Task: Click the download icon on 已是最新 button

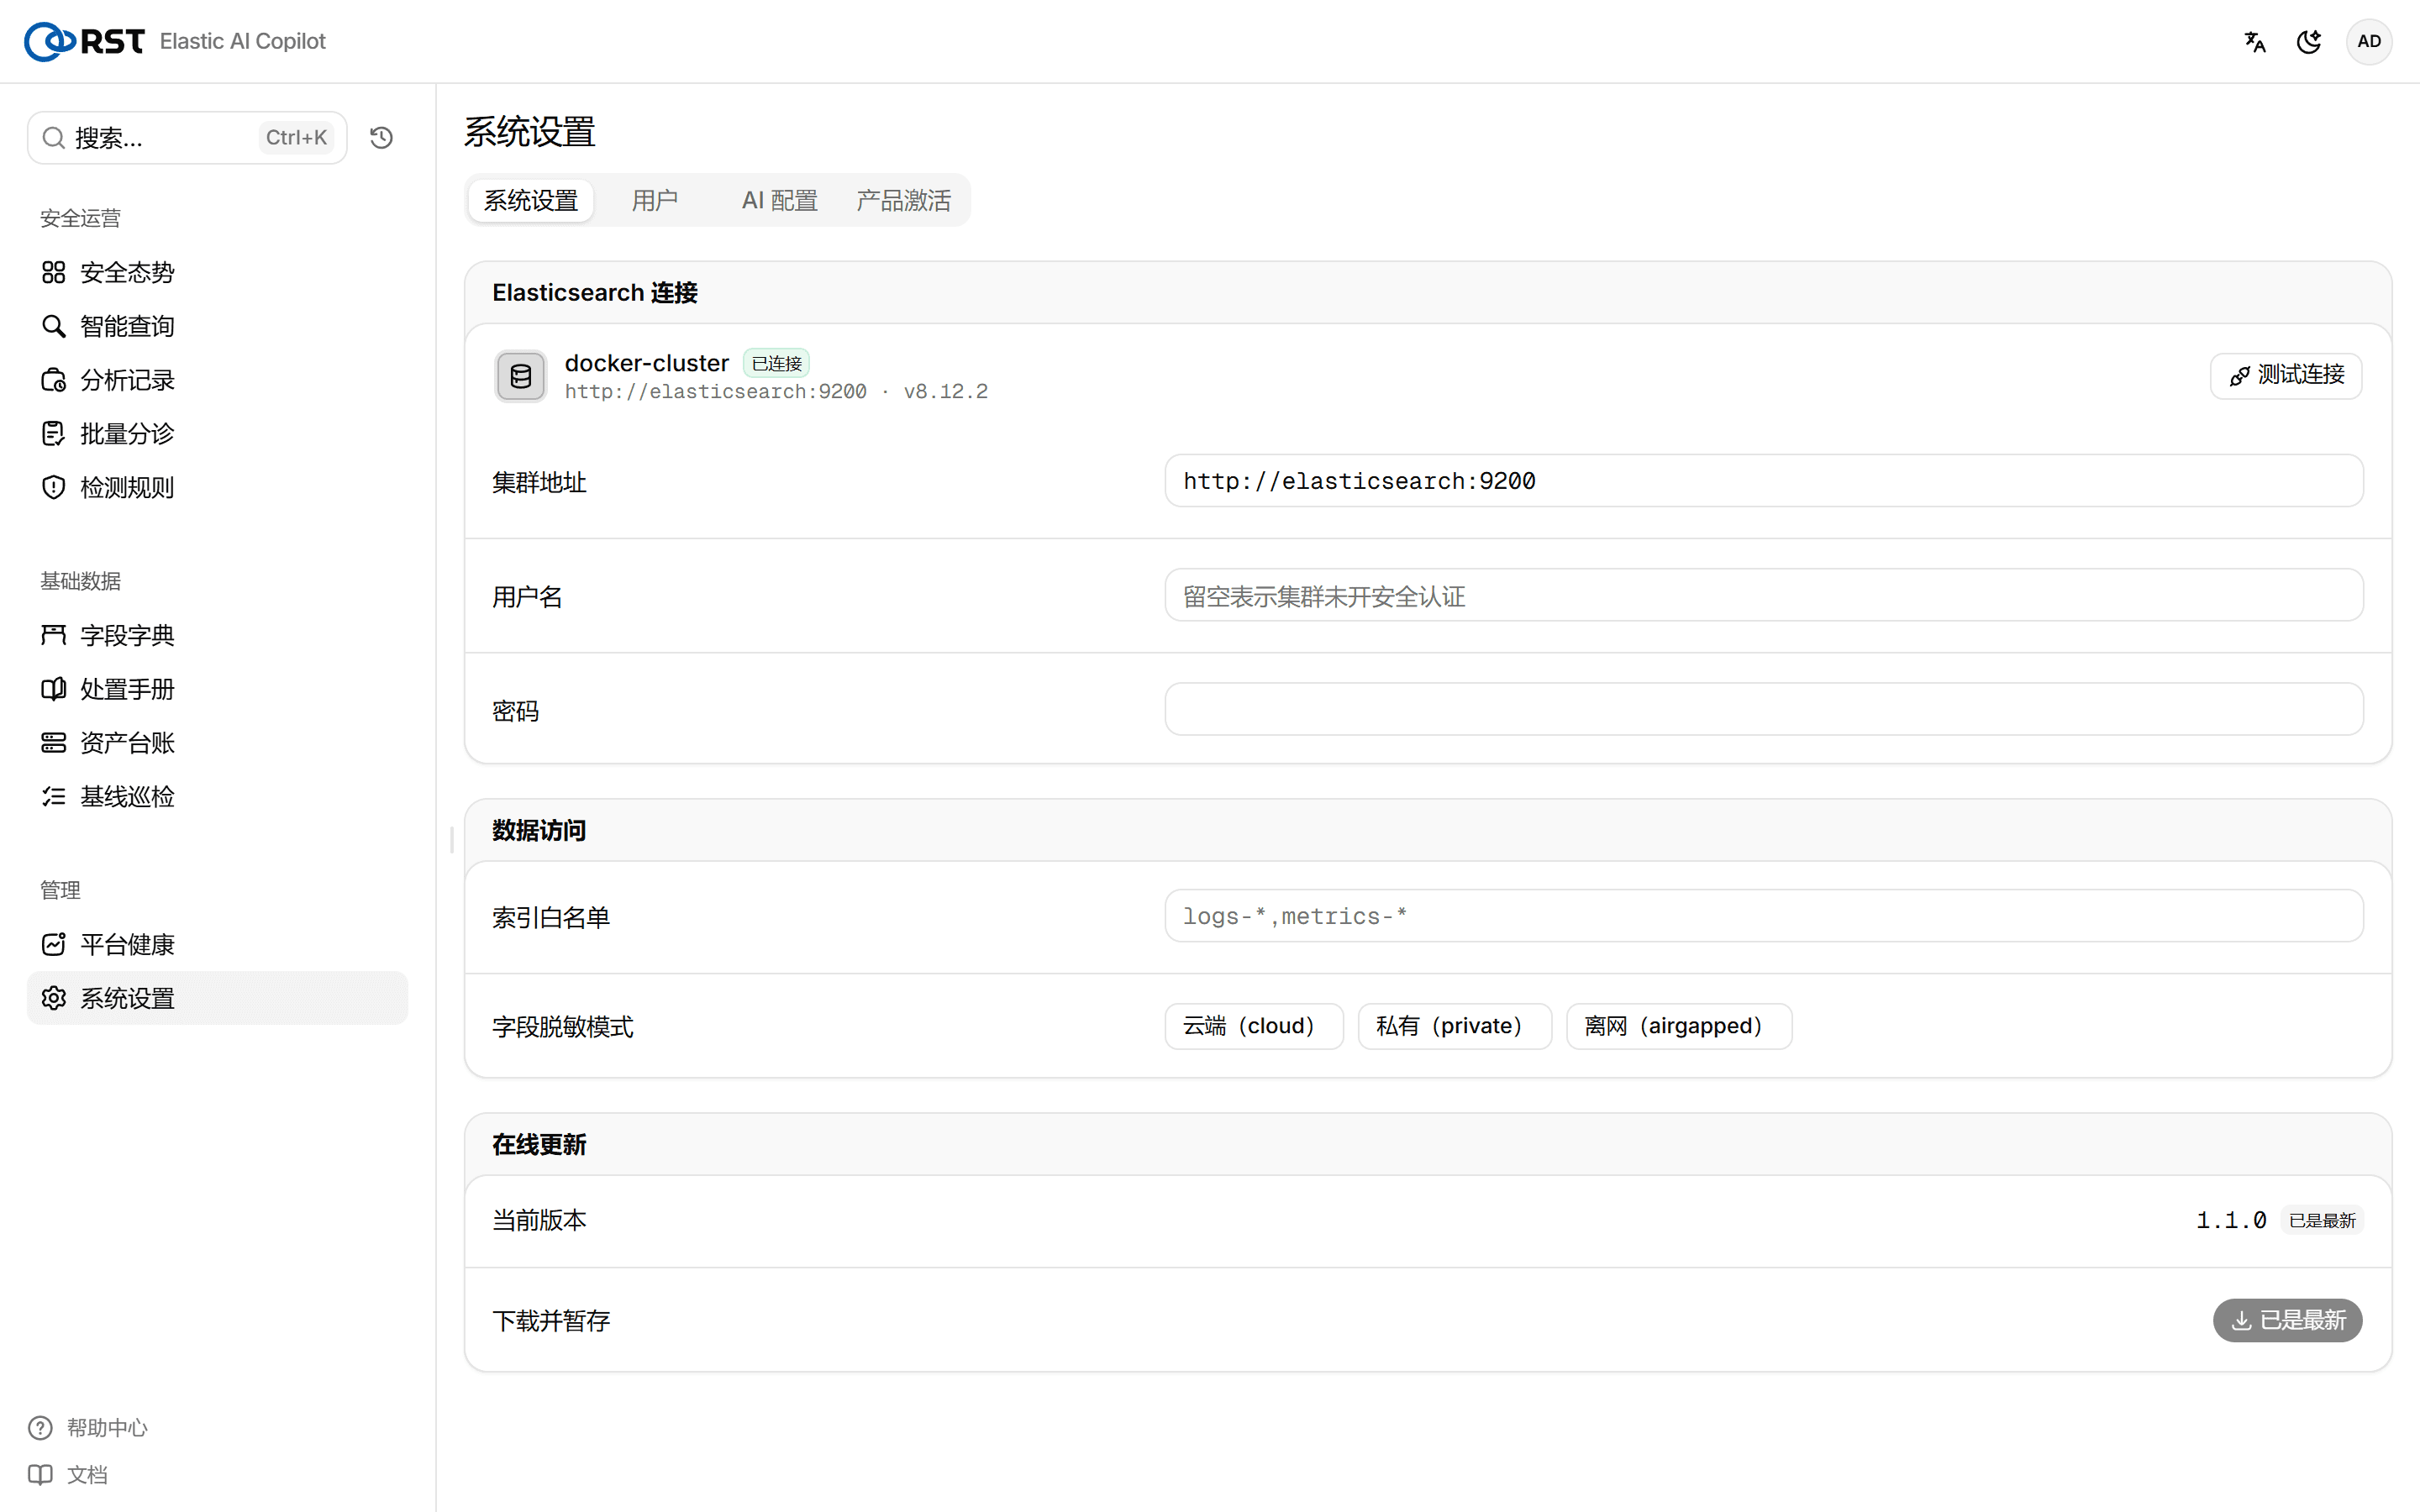Action: (x=2242, y=1321)
